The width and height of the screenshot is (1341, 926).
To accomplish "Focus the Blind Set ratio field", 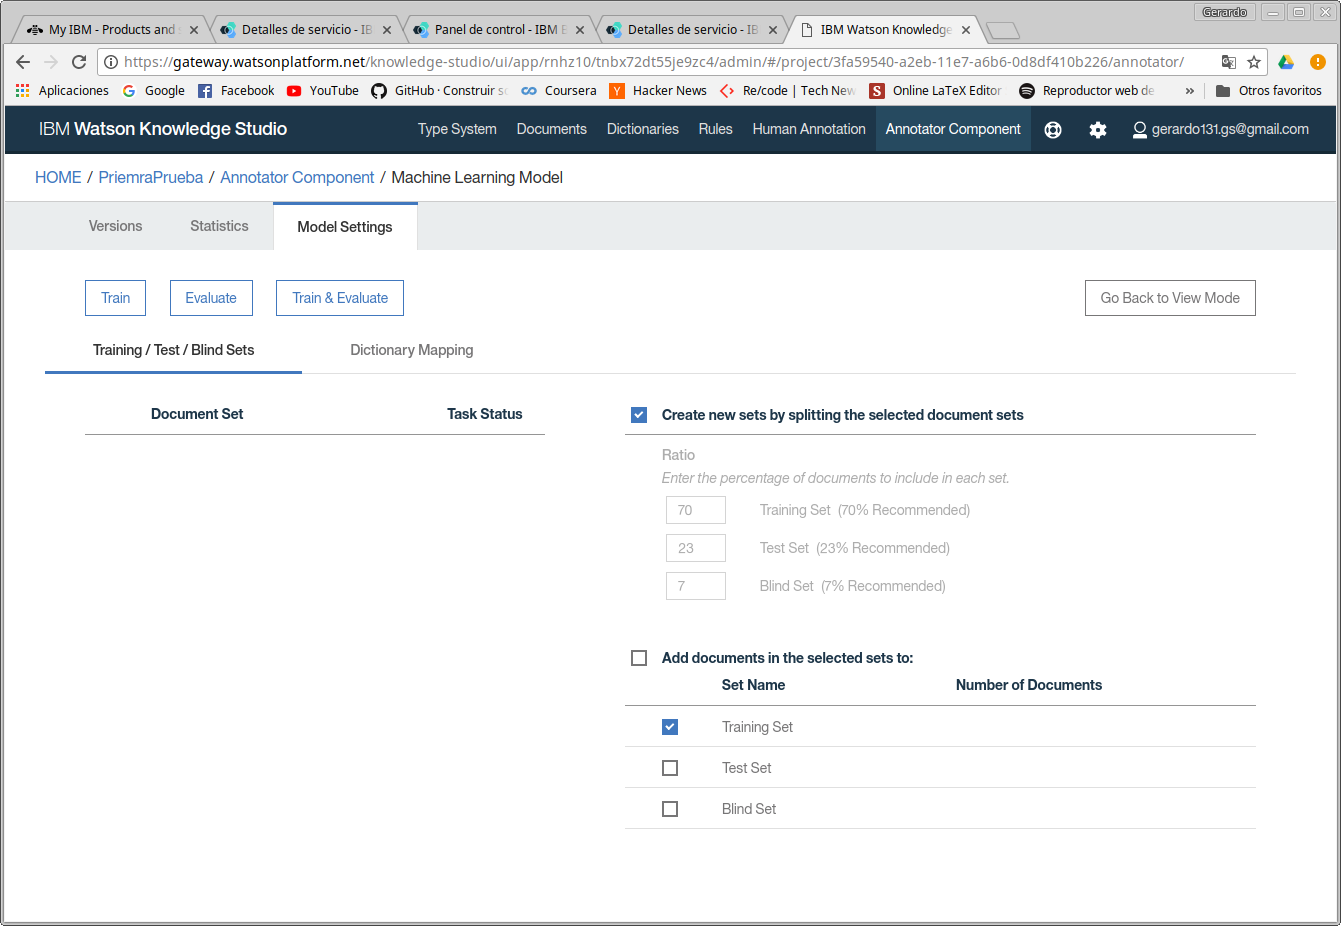I will pos(696,586).
